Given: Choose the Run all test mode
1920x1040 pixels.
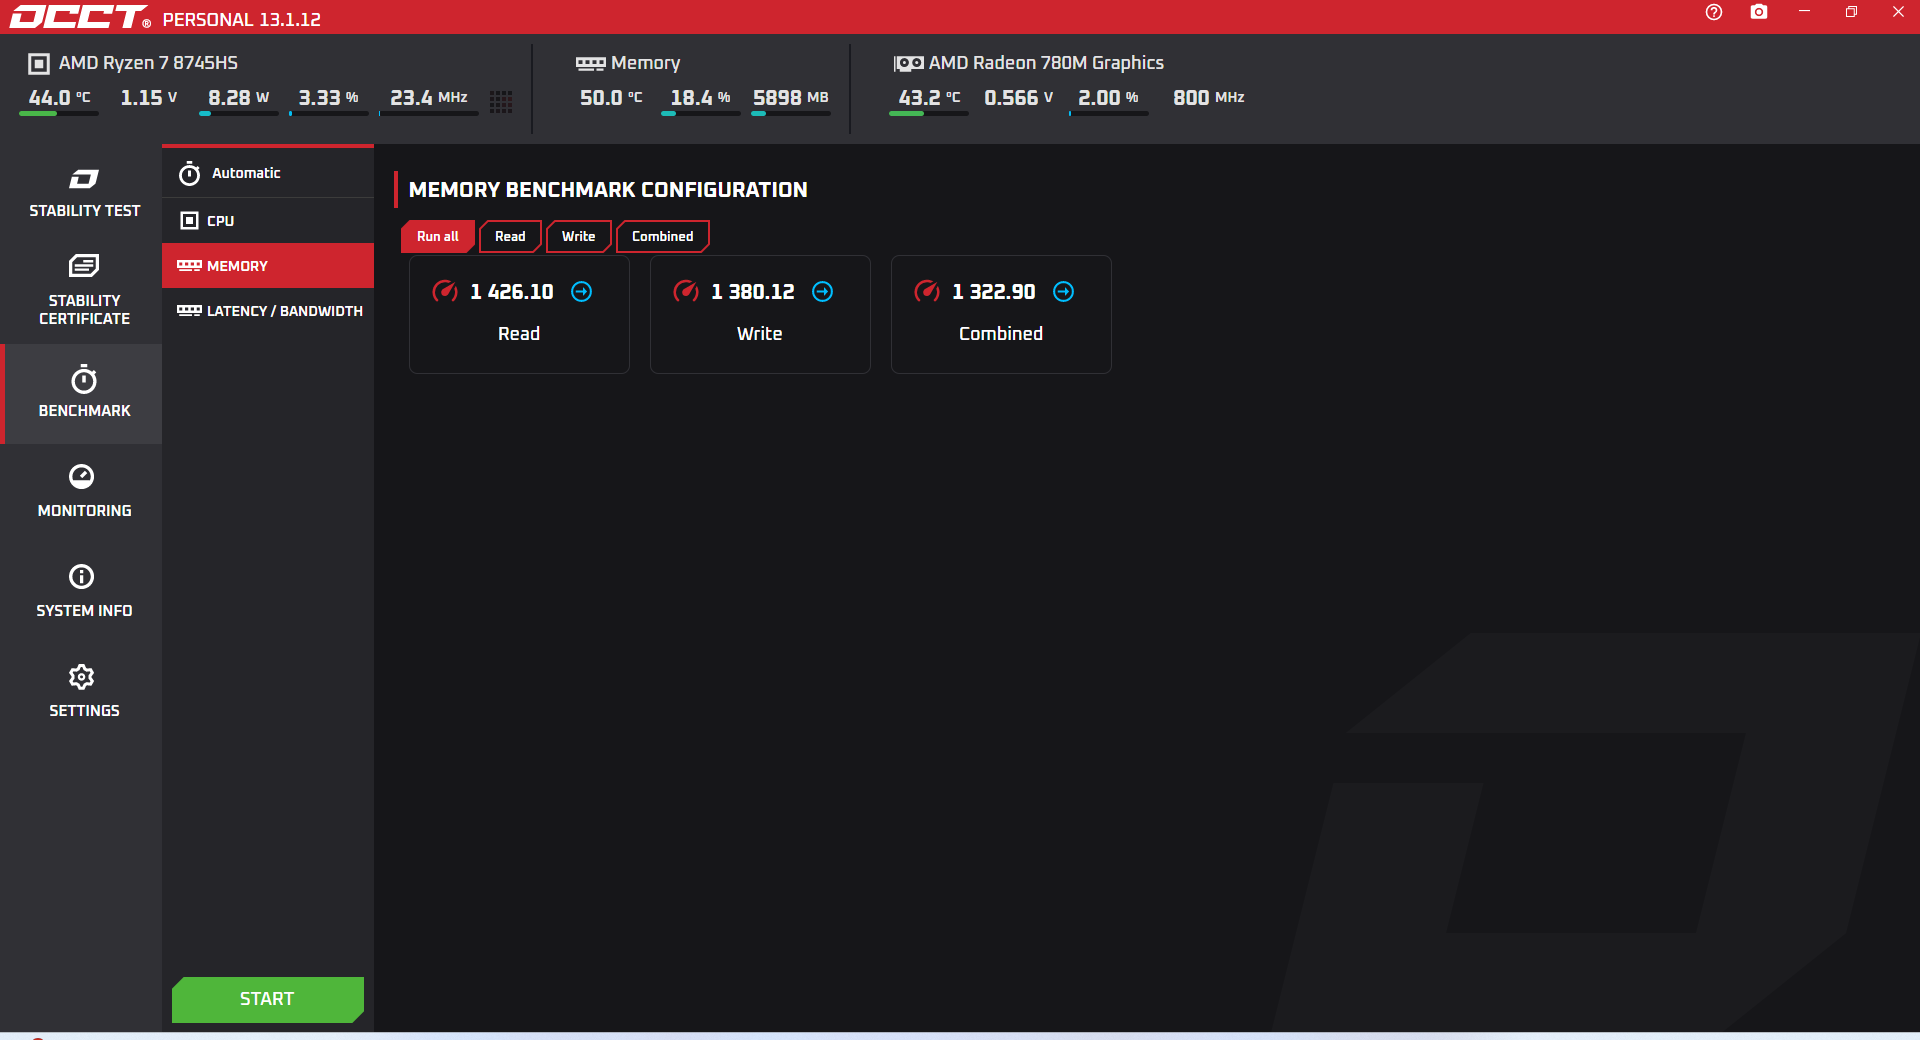Looking at the screenshot, I should coord(438,236).
